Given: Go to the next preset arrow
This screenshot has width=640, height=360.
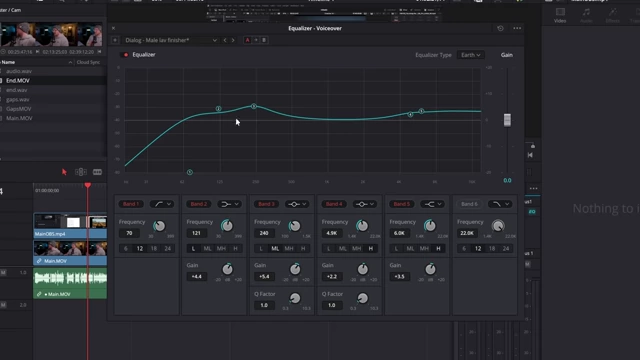Looking at the screenshot, I should (x=233, y=40).
